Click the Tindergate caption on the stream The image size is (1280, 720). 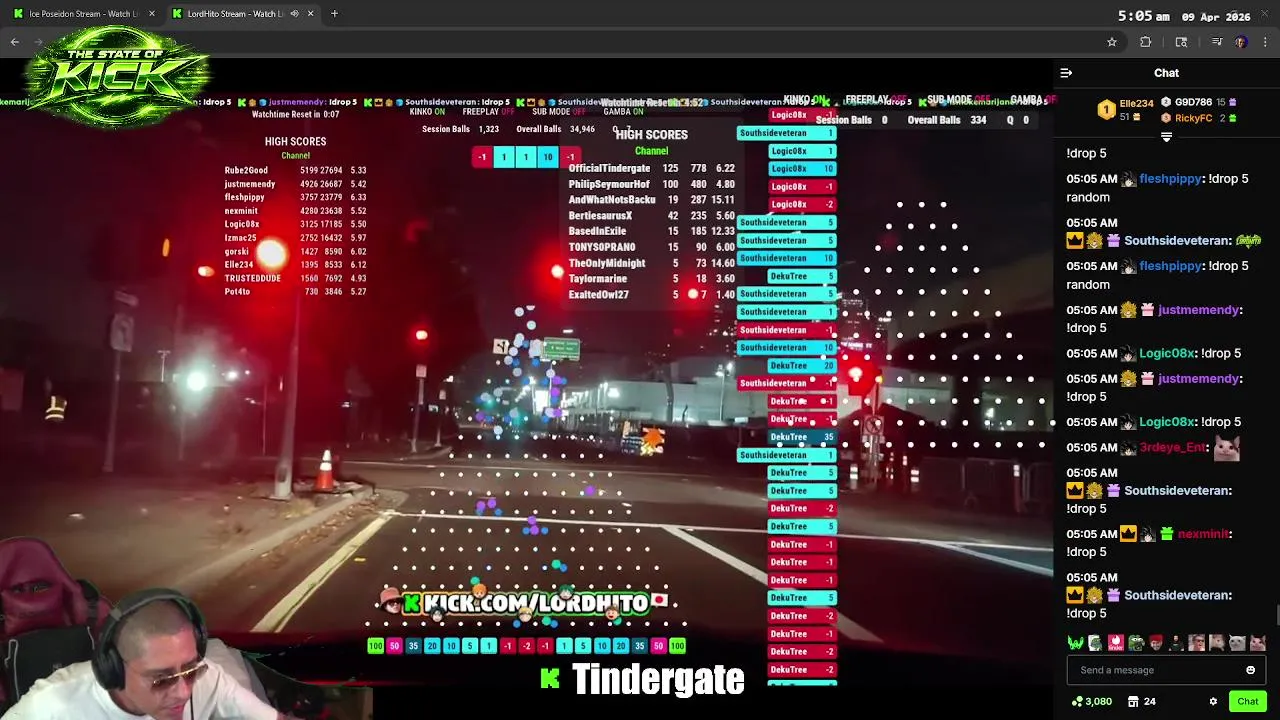pyautogui.click(x=658, y=679)
